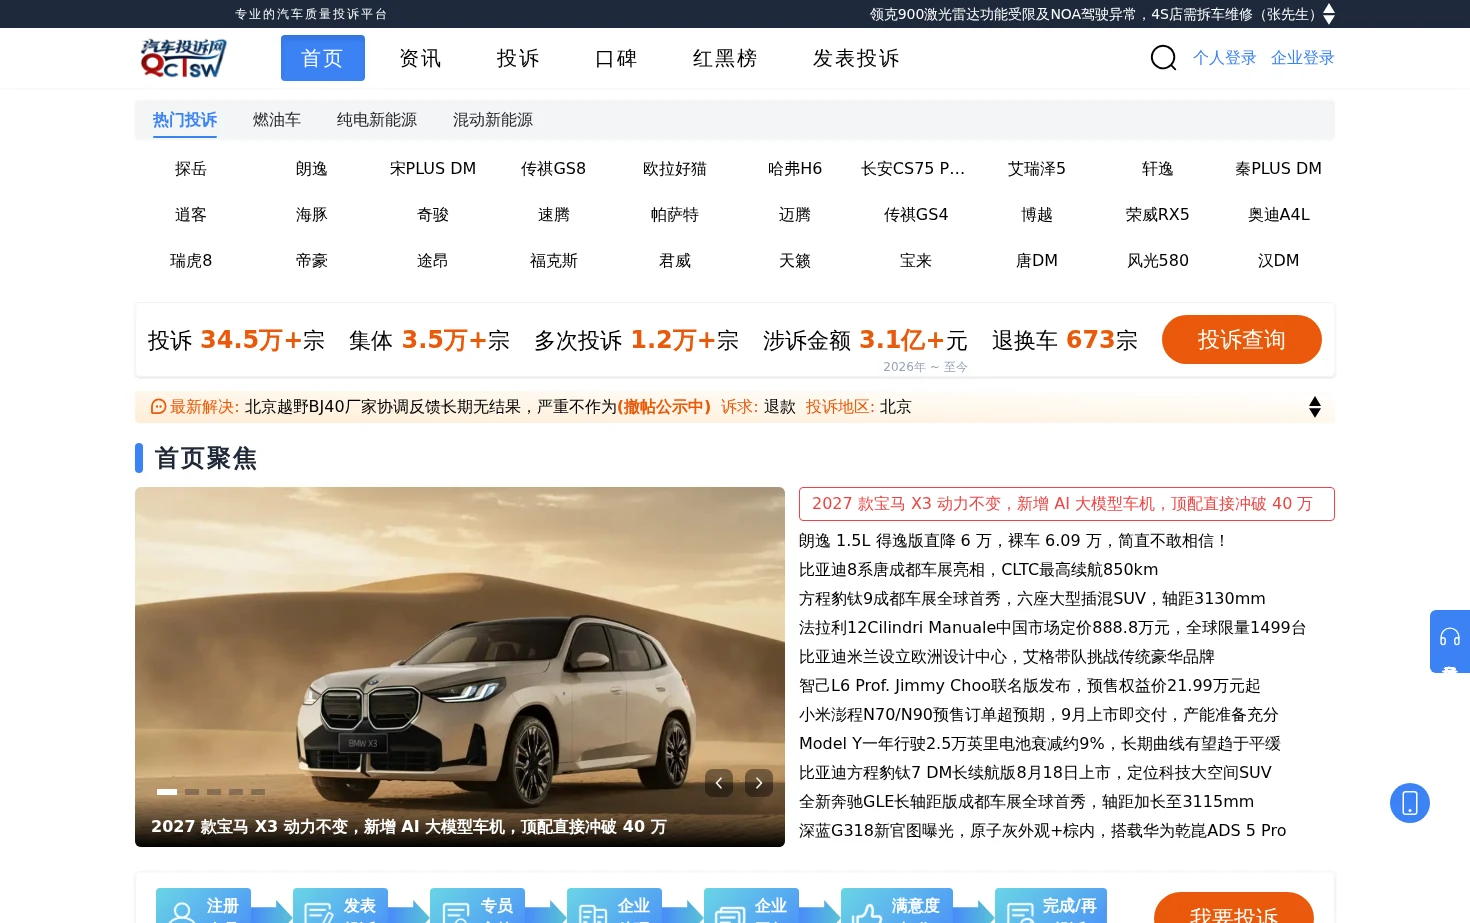Open 法拉利12Cilindri Manuale news link
This screenshot has height=923, width=1470.
click(1053, 628)
